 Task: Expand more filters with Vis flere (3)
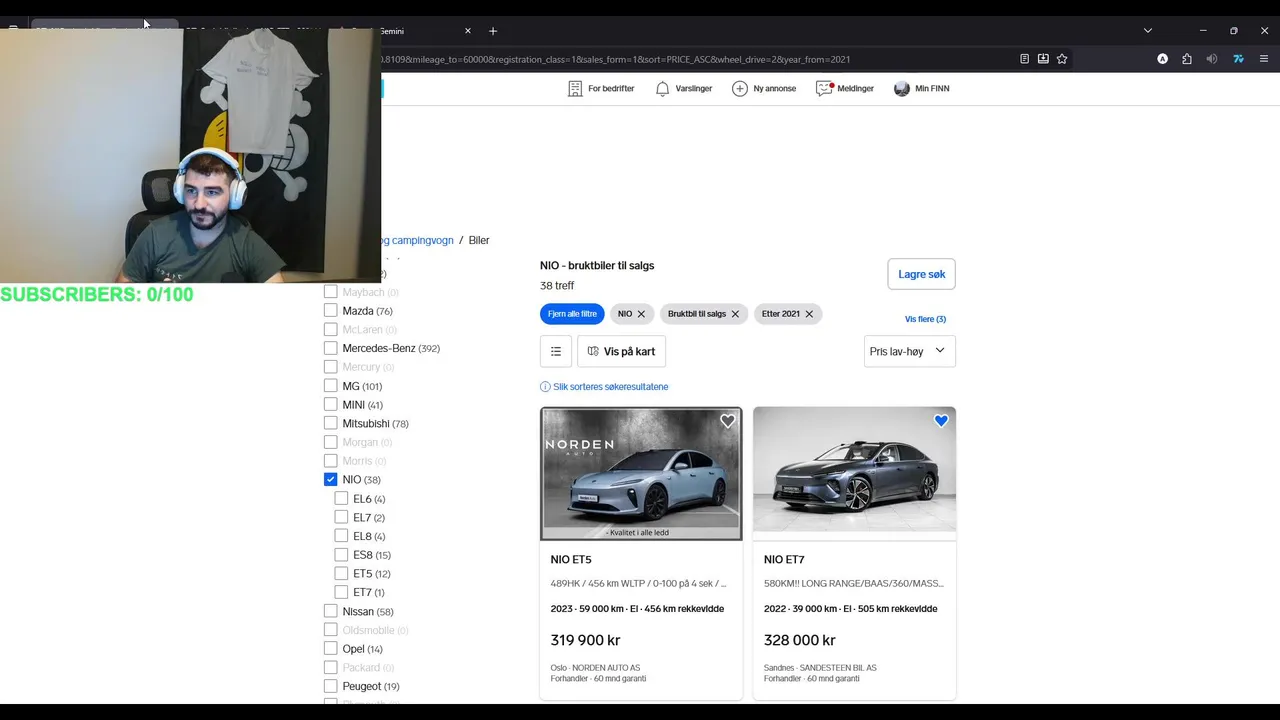[925, 319]
